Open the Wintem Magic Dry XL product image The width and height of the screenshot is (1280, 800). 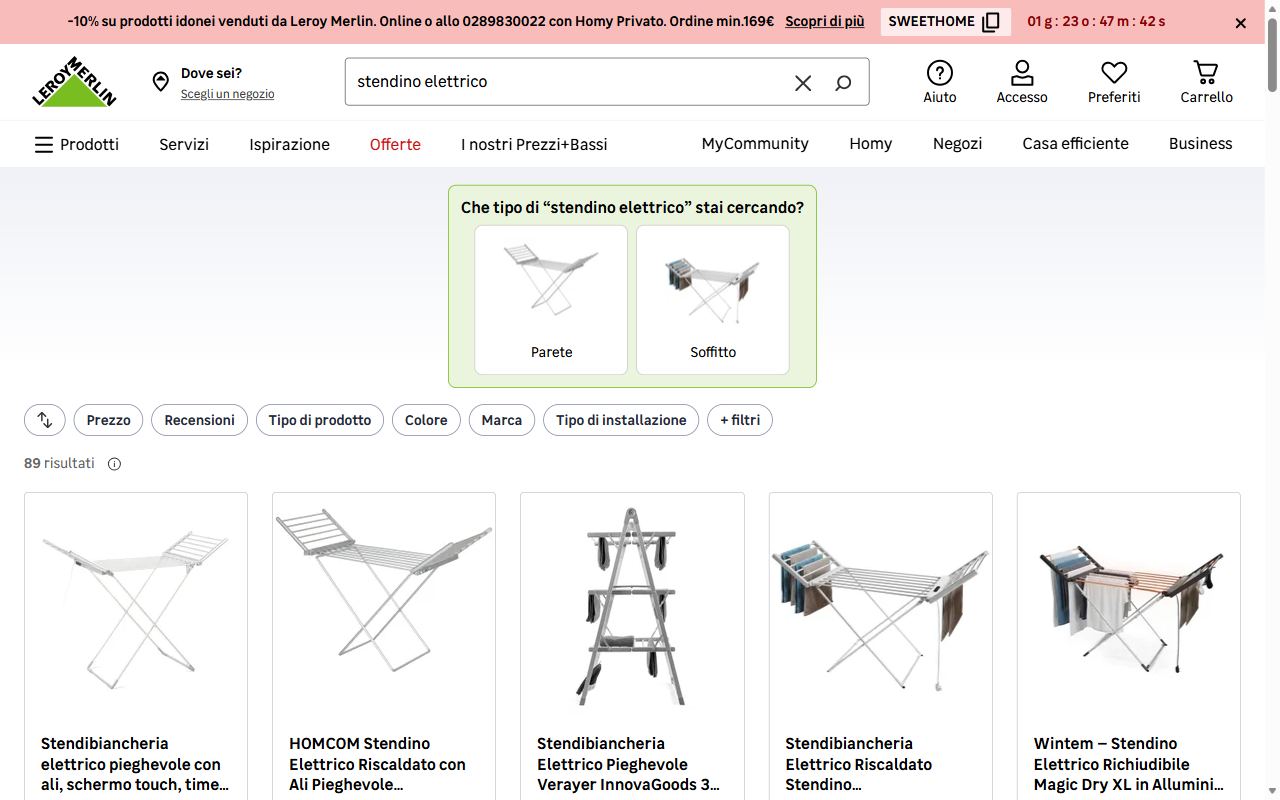[x=1129, y=604]
